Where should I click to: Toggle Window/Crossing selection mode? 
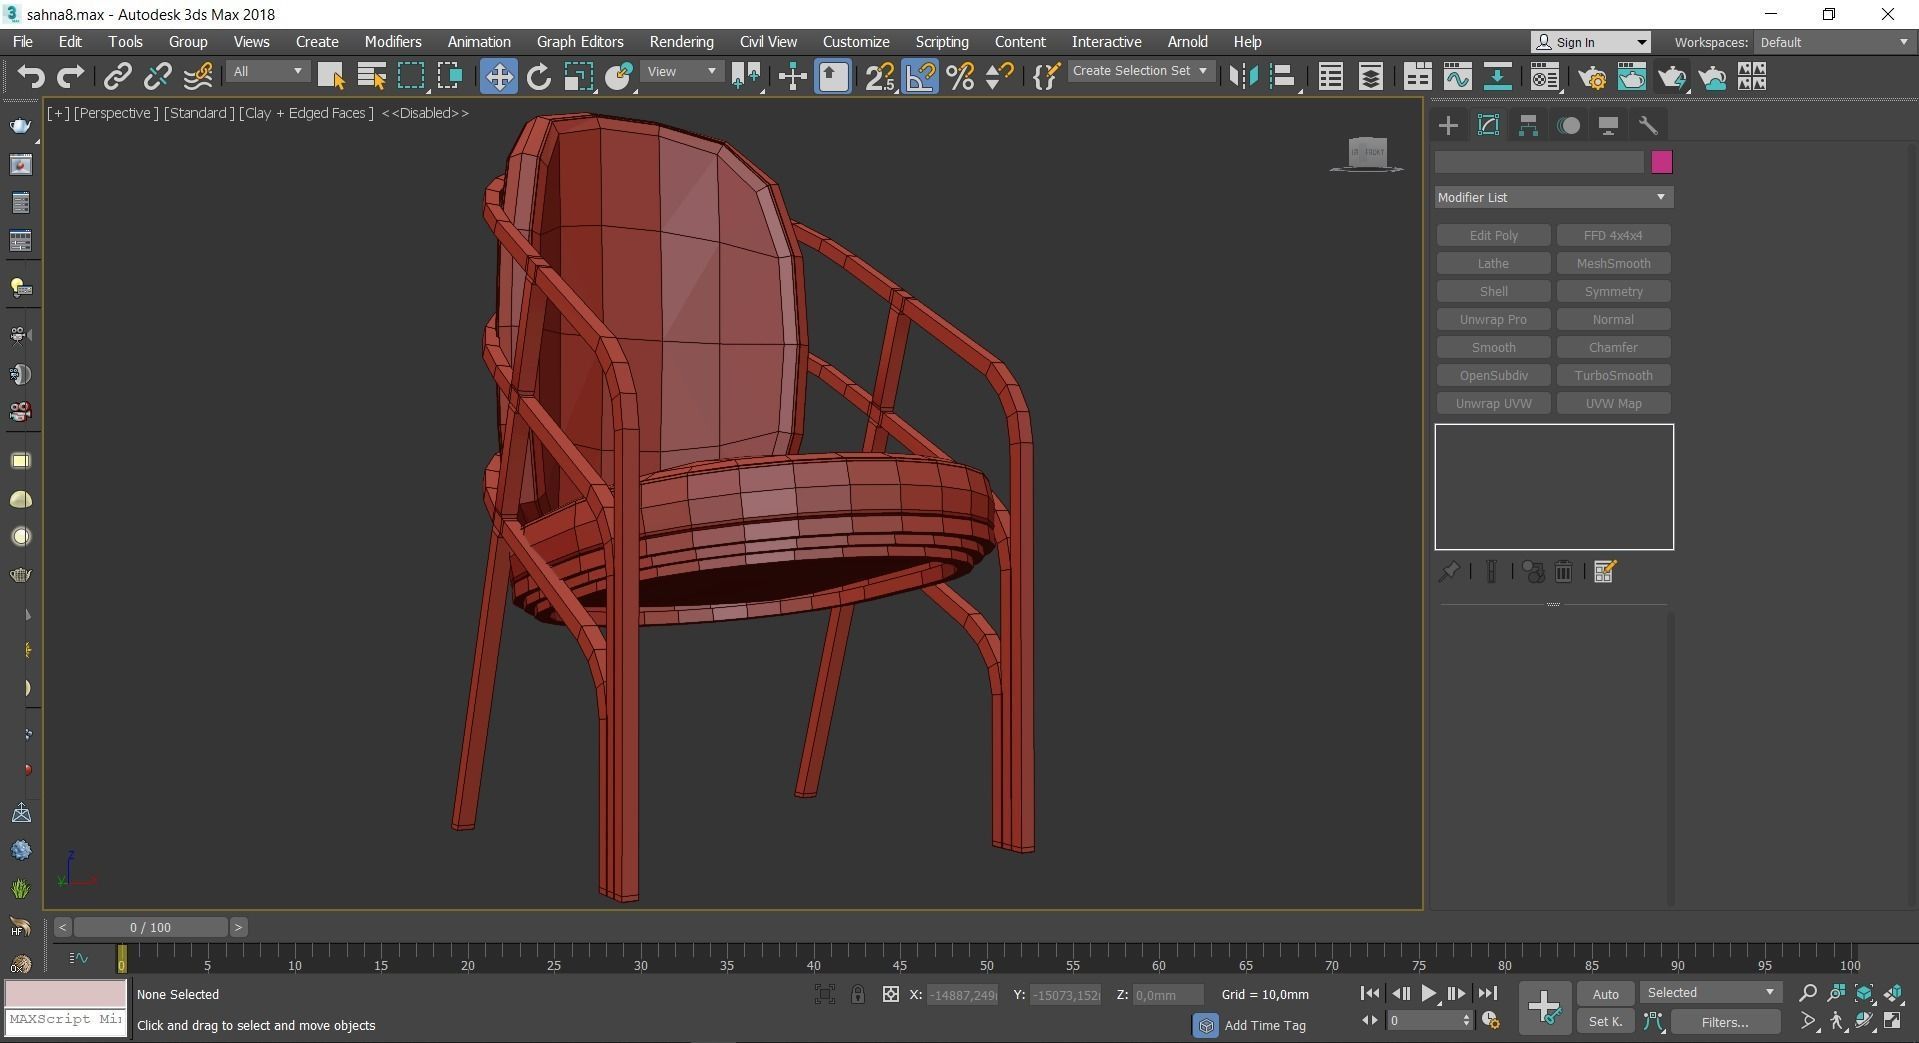coord(450,76)
